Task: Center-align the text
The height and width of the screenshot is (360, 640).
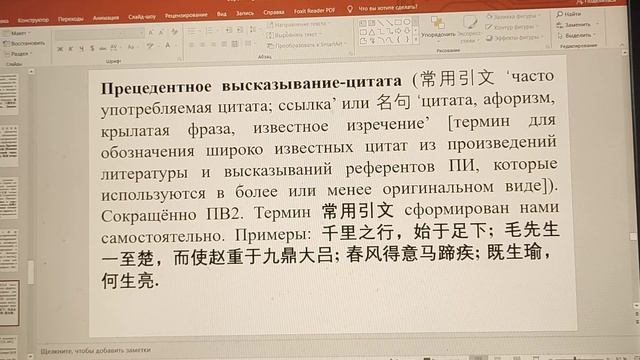Action: 202,44
